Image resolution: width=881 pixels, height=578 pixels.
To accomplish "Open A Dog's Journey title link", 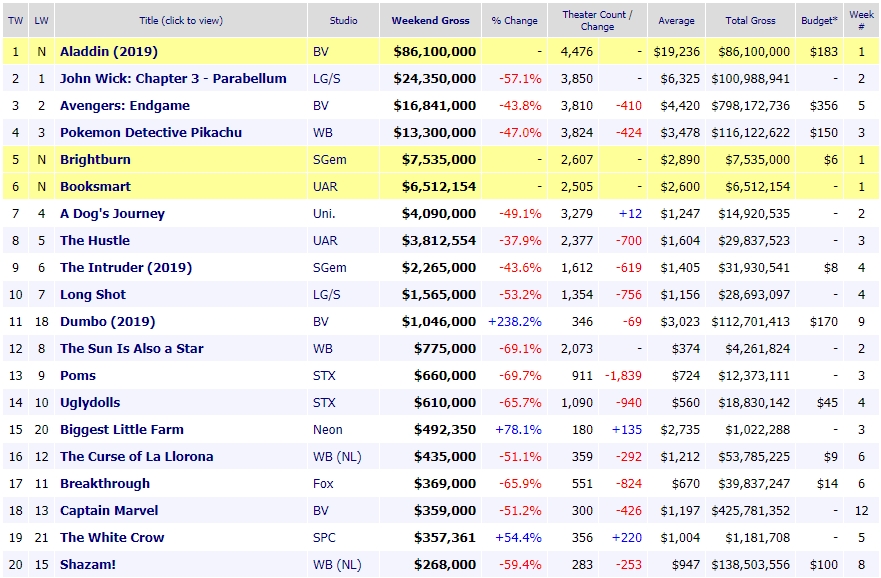I will coord(112,213).
